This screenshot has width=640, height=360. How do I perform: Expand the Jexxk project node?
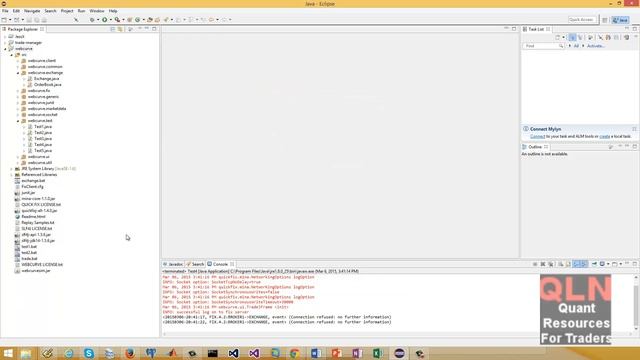[x=5, y=37]
